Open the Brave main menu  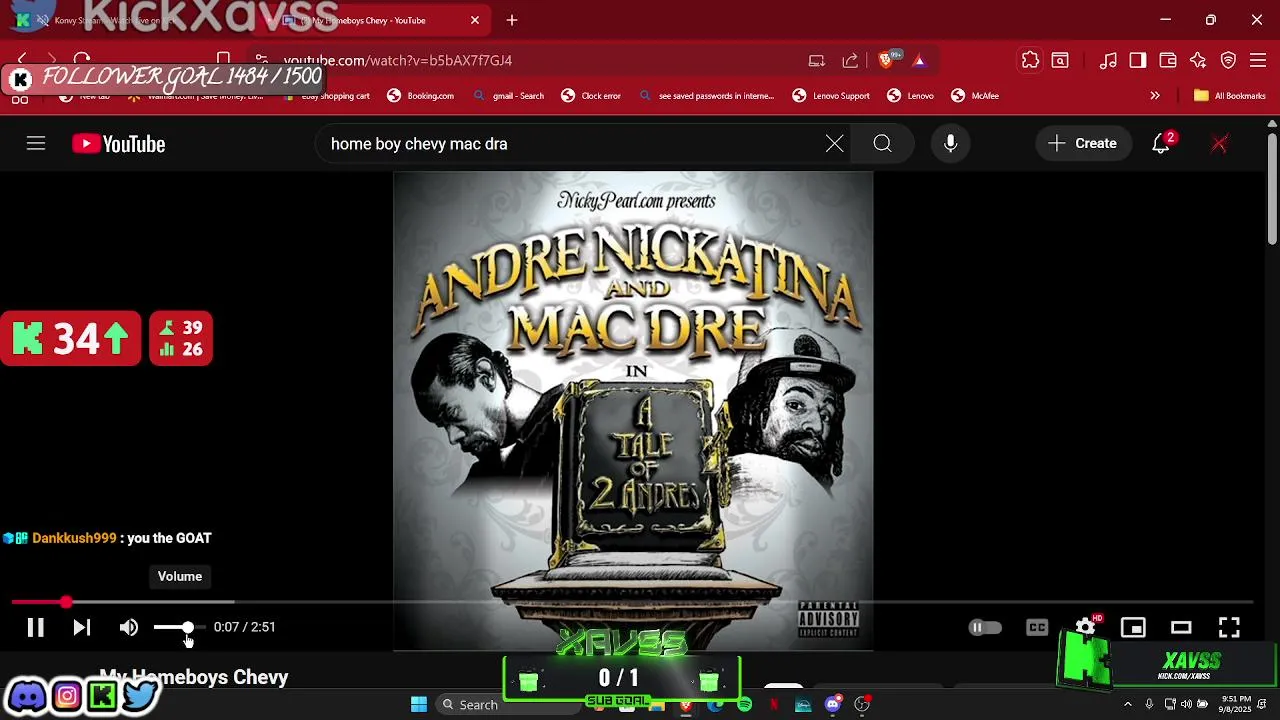point(1259,60)
